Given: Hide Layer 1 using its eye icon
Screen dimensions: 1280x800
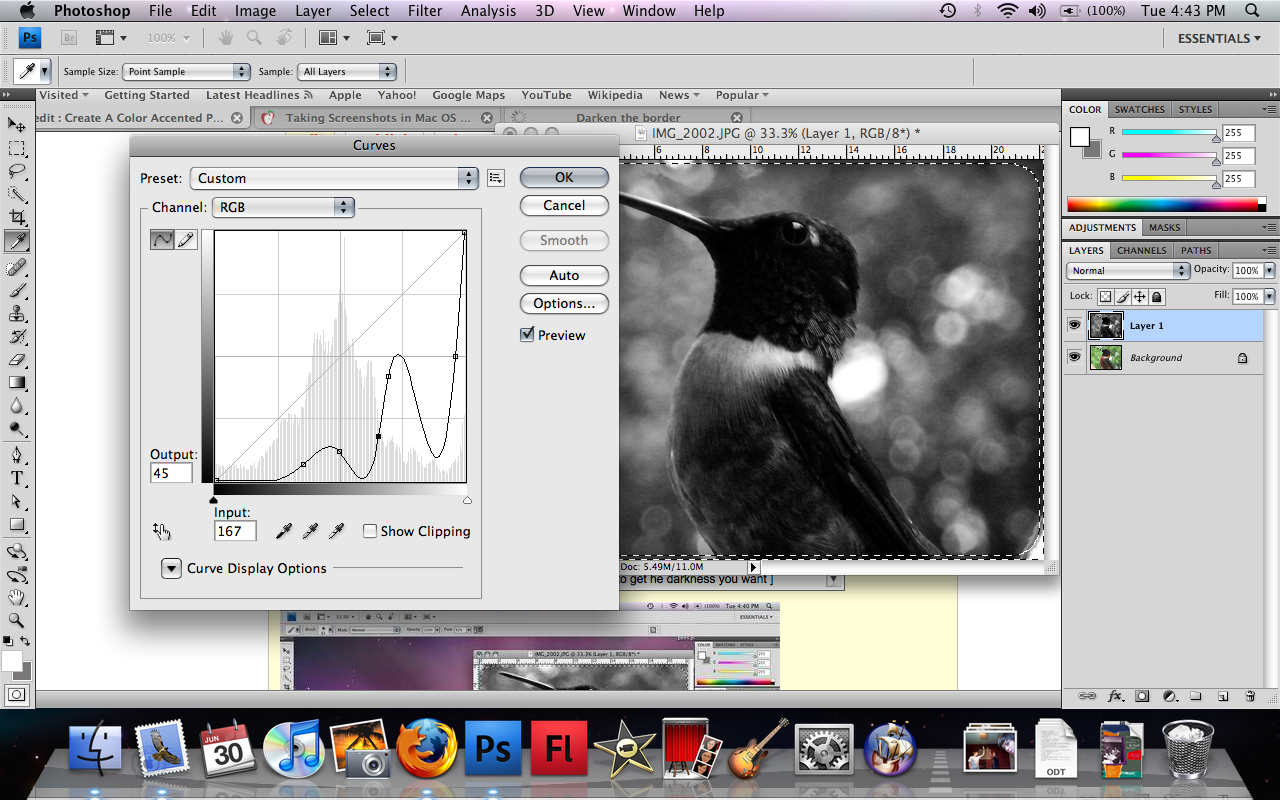Looking at the screenshot, I should point(1075,325).
